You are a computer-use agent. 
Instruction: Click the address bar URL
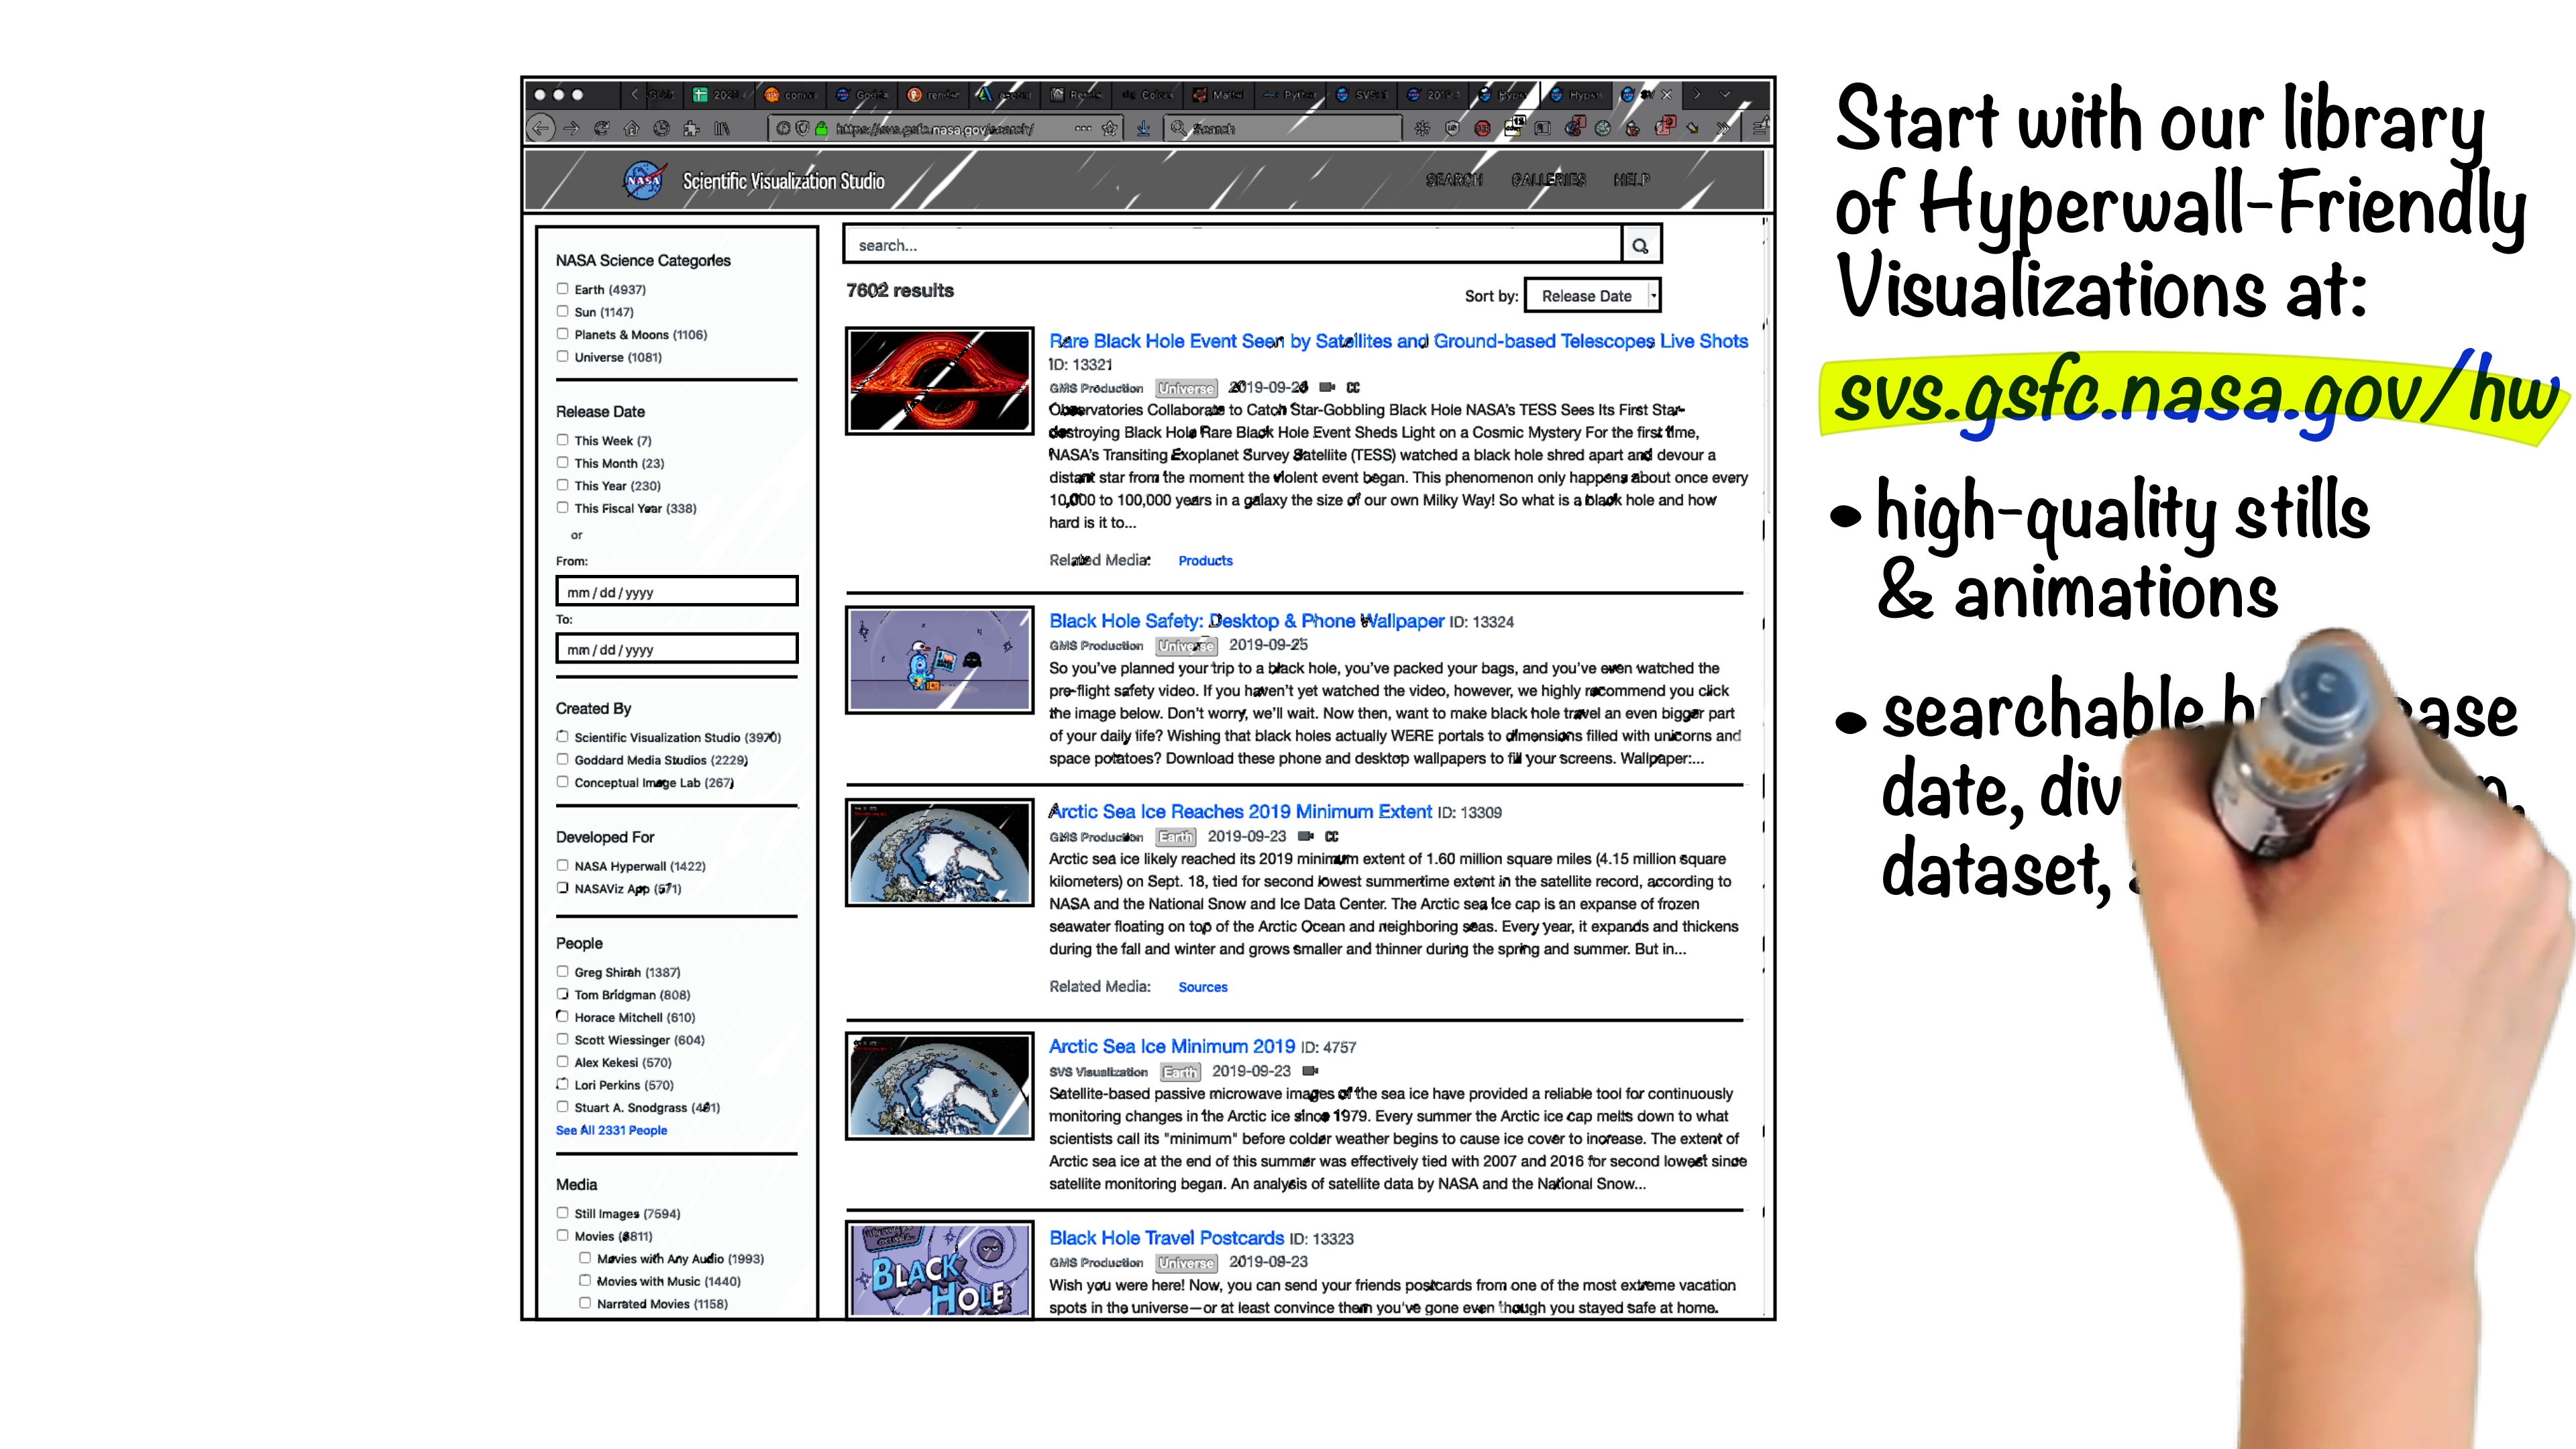click(x=935, y=128)
